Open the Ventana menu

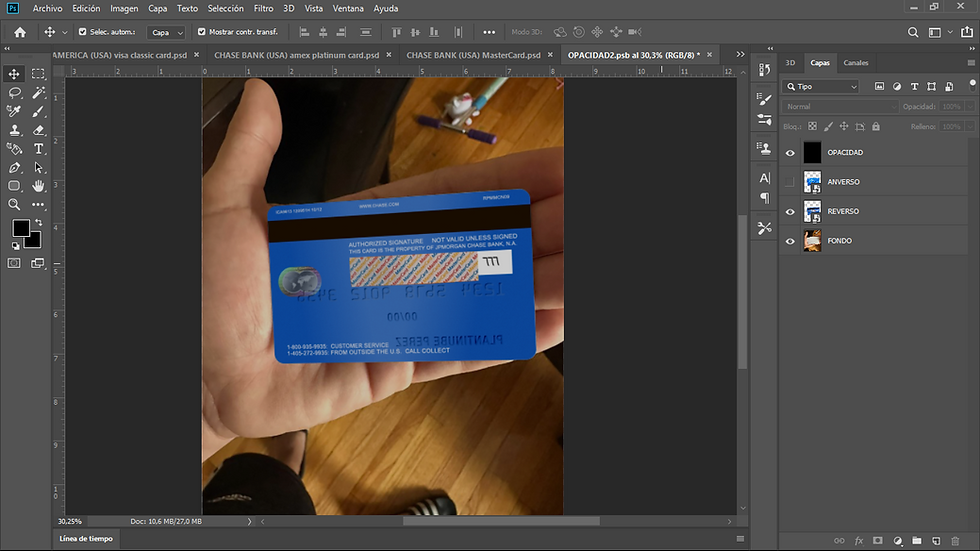pyautogui.click(x=348, y=8)
